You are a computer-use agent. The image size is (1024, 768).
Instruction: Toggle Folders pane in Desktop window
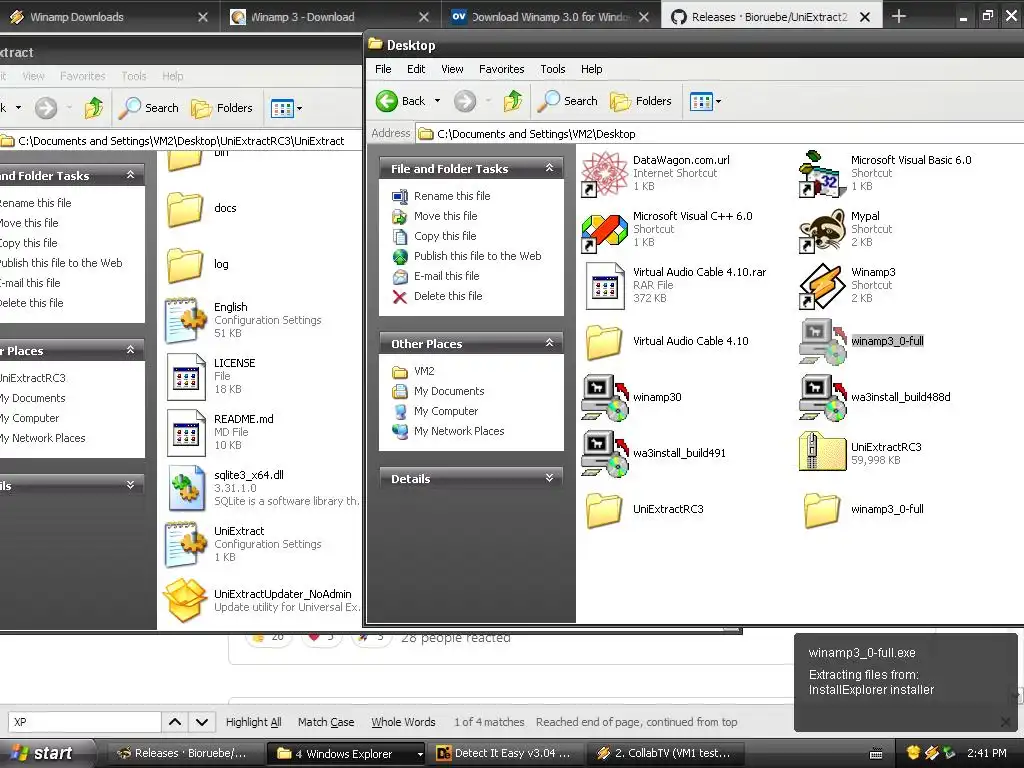tap(641, 101)
